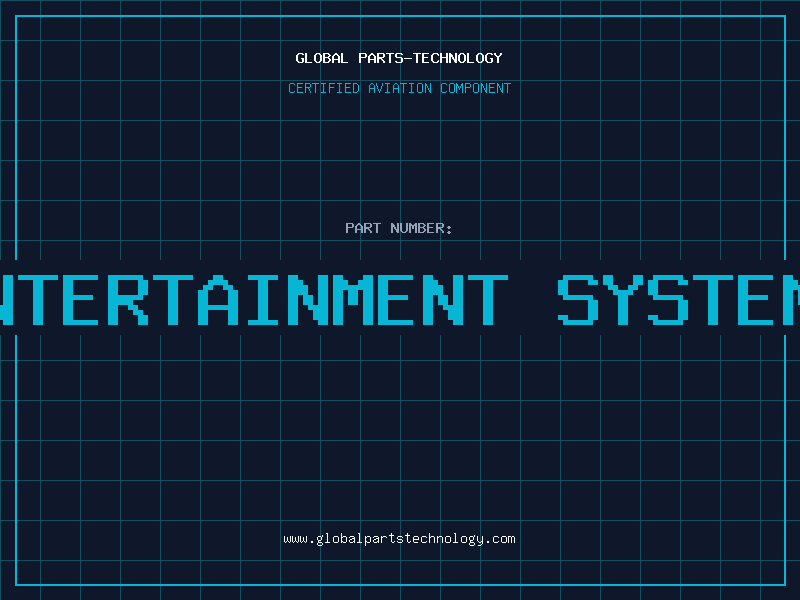
Task: Click the word PART in the label
Action: (x=363, y=228)
